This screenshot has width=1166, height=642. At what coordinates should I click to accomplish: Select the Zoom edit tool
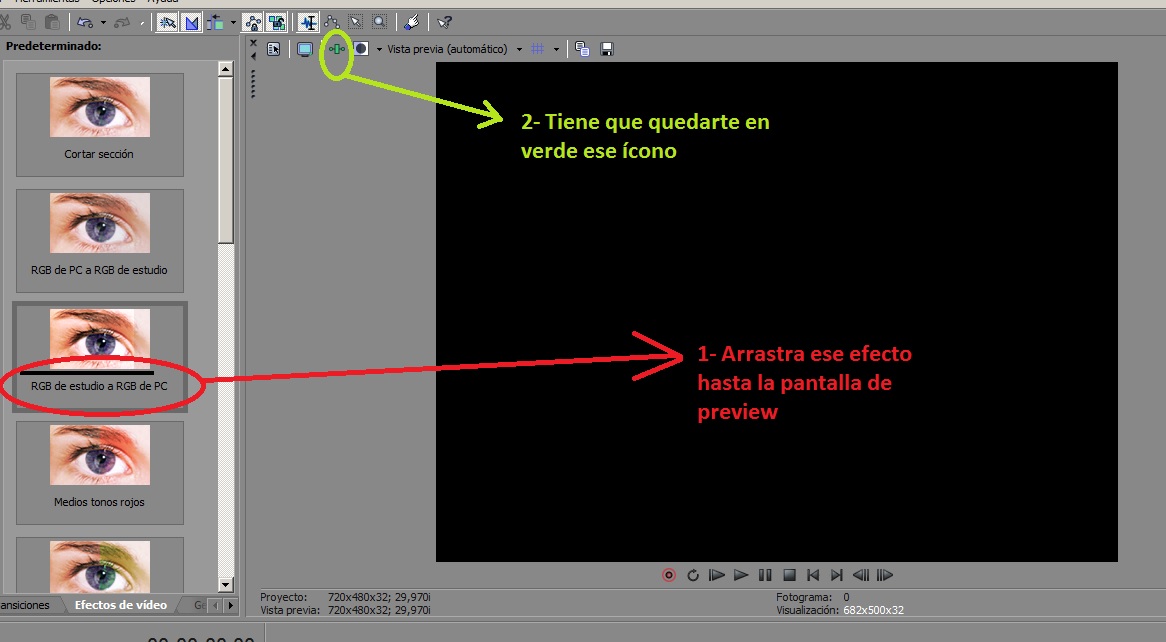click(x=379, y=22)
